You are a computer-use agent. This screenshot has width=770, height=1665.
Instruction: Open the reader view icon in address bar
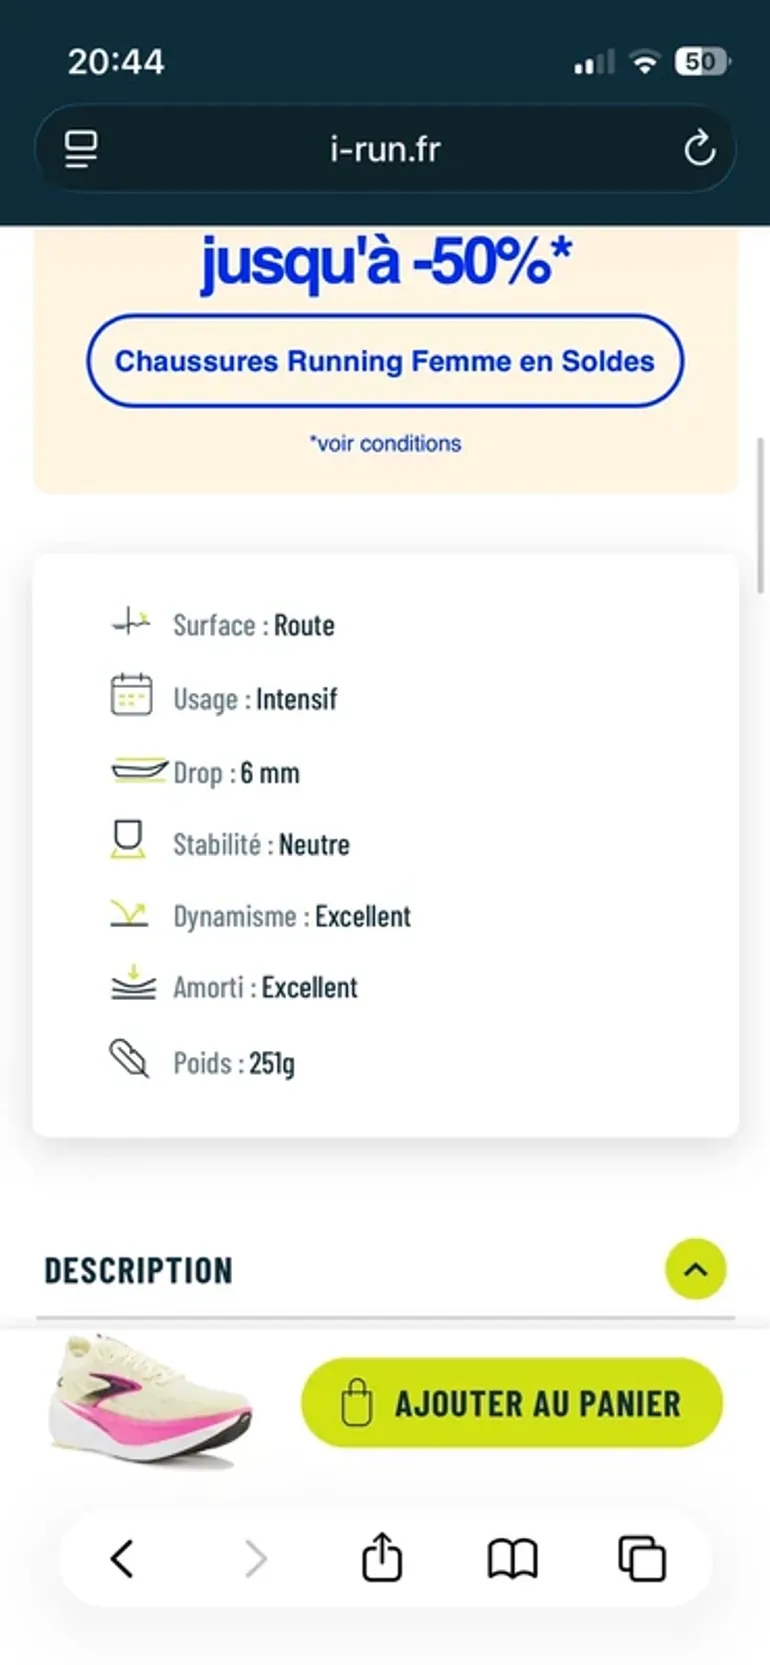pyautogui.click(x=81, y=149)
